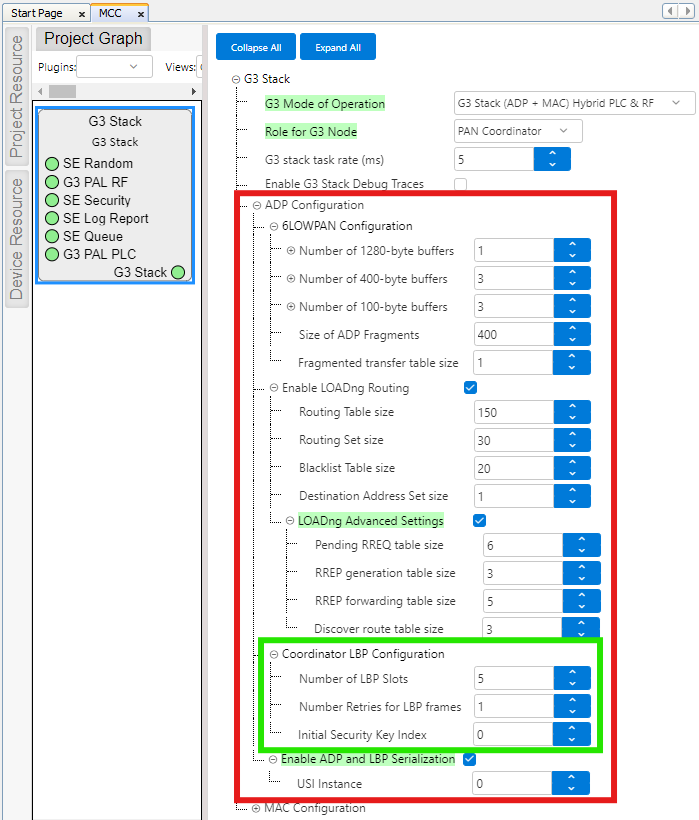Image resolution: width=699 pixels, height=820 pixels.
Task: Click the SE Log Report green connector dot
Action: click(52, 218)
